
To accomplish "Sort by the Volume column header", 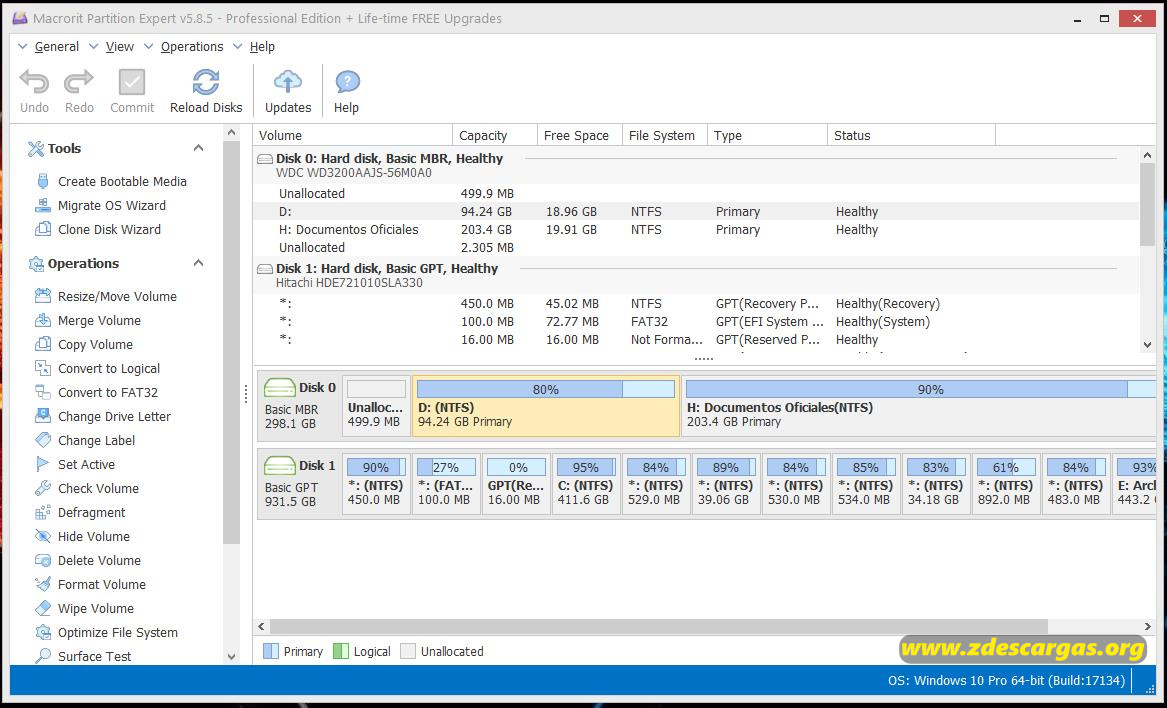I will coord(353,135).
